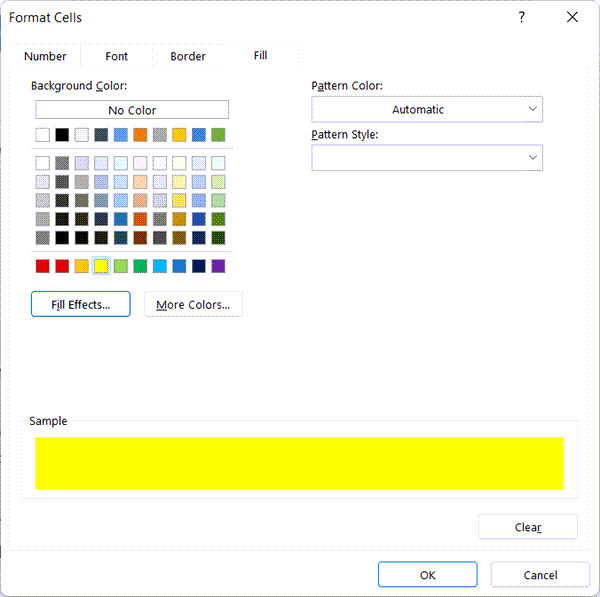The image size is (600, 597).
Task: Open the Pattern Style dropdown
Action: [x=427, y=158]
